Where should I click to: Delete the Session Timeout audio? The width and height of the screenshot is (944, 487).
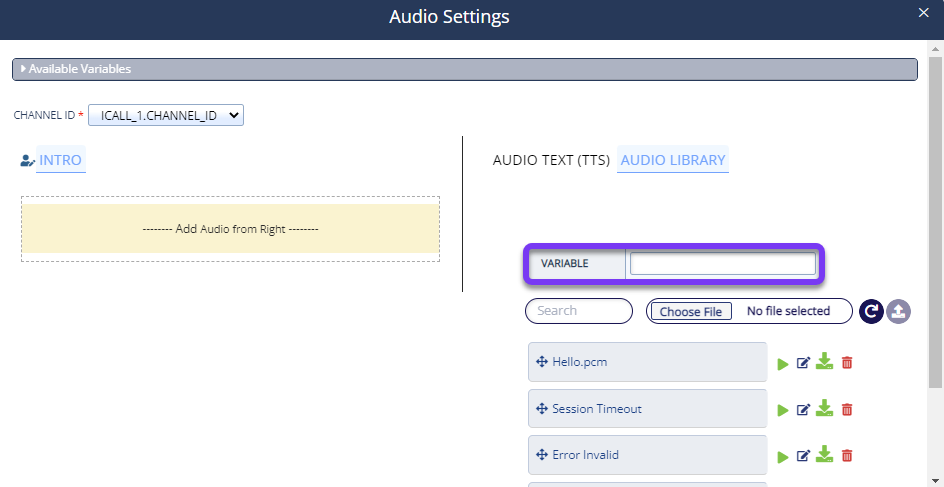pyautogui.click(x=847, y=409)
